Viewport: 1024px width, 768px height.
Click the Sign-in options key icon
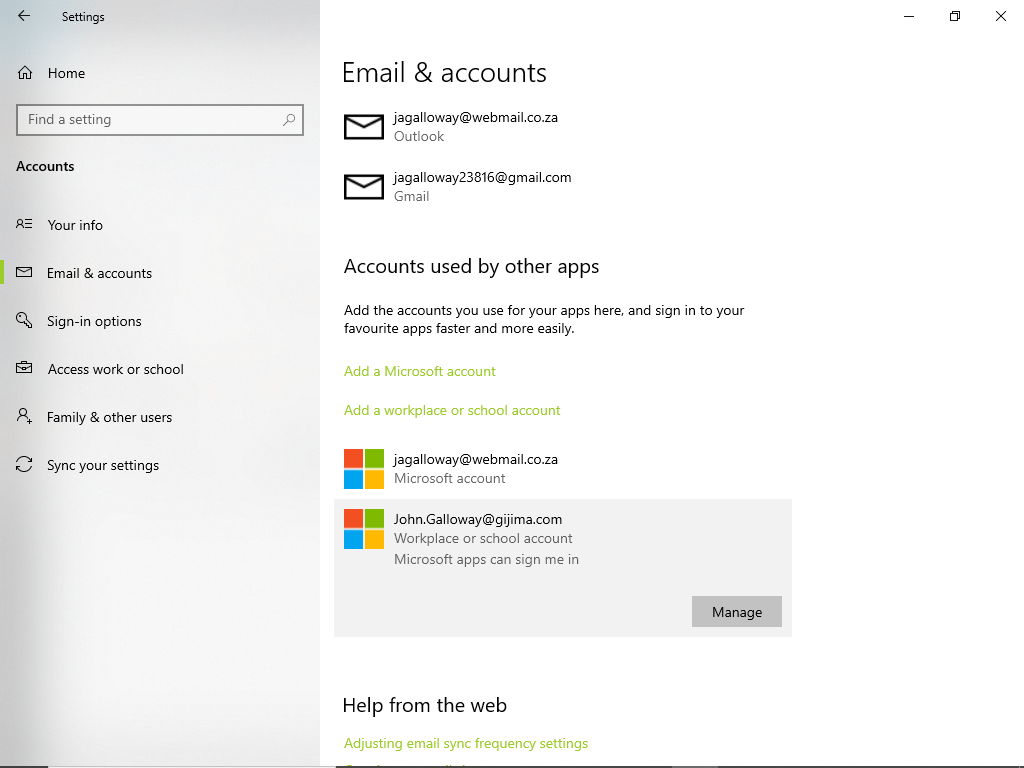(x=23, y=320)
